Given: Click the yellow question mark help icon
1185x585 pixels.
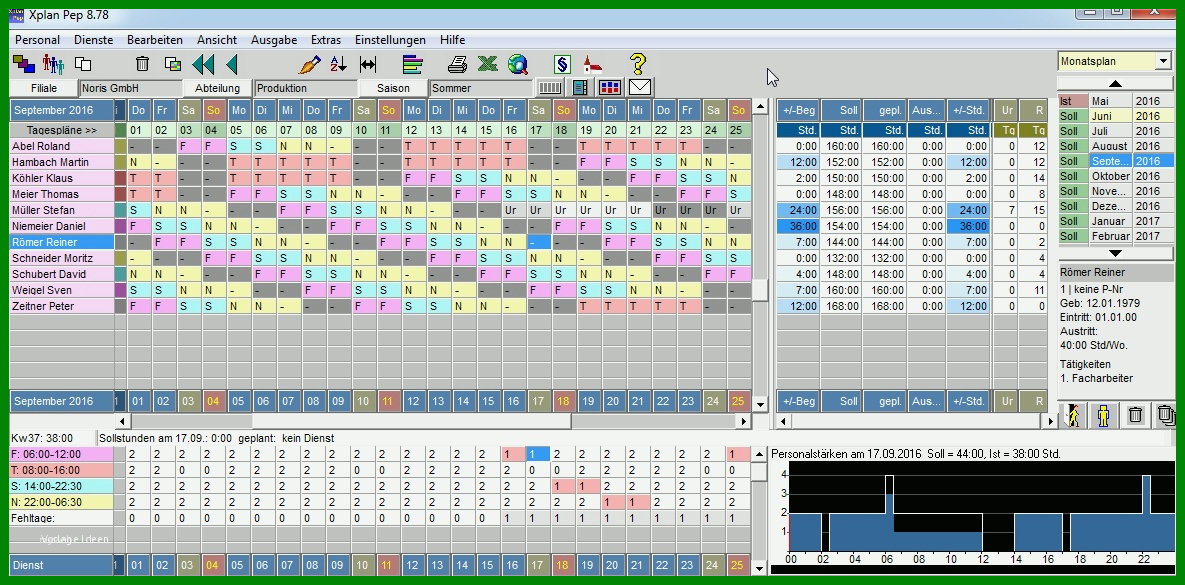Looking at the screenshot, I should pos(638,64).
